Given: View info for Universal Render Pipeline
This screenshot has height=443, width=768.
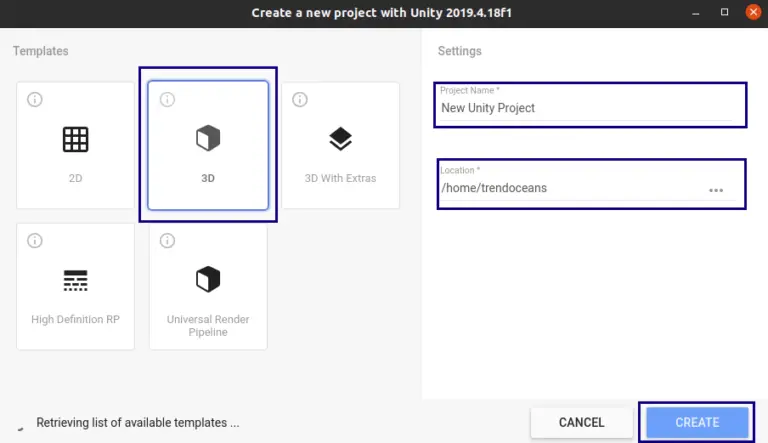Looking at the screenshot, I should (x=167, y=241).
